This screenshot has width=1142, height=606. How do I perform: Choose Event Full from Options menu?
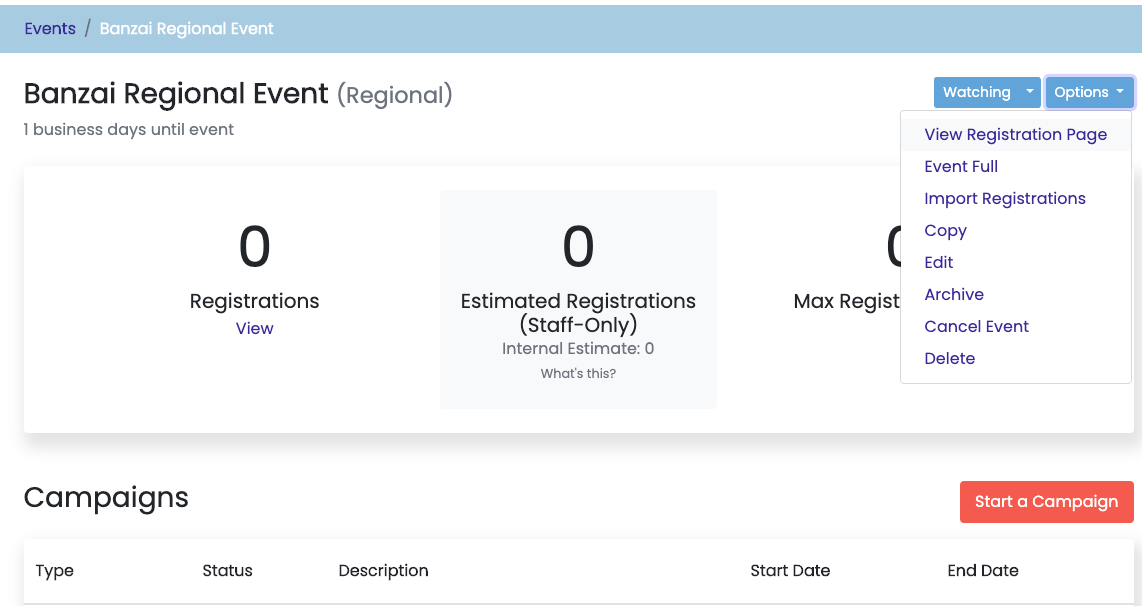pyautogui.click(x=961, y=166)
